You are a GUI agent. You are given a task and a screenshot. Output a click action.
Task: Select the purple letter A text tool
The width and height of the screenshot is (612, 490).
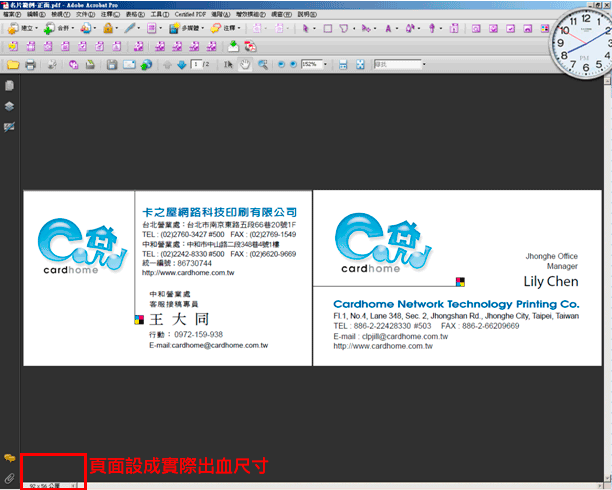[x=388, y=29]
